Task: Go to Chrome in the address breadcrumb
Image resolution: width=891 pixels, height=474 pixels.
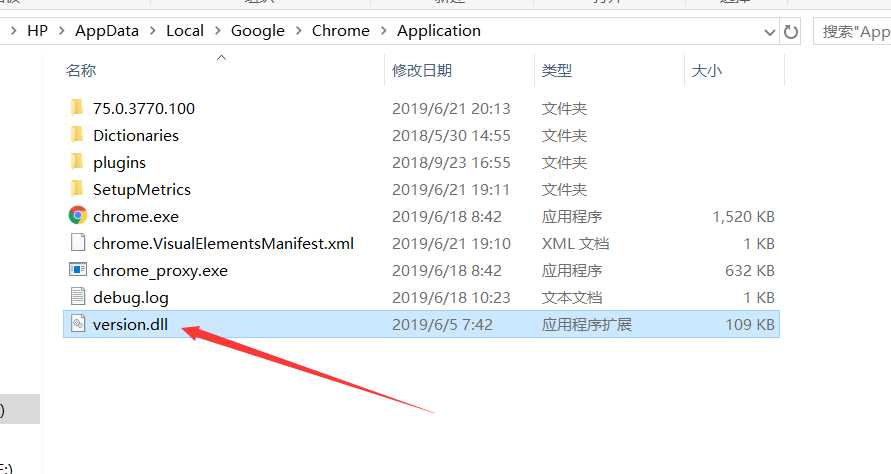Action: pos(340,31)
